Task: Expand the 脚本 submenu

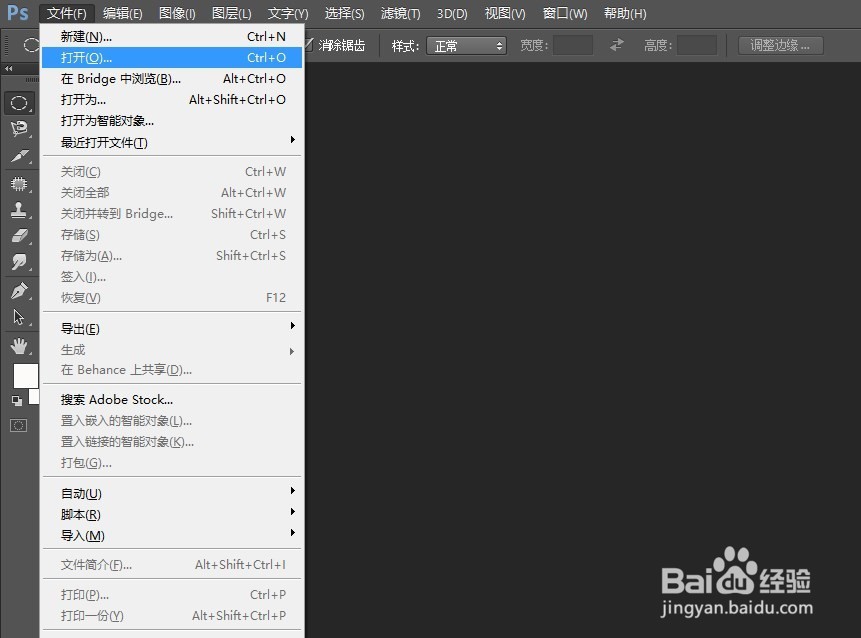Action: coord(172,514)
